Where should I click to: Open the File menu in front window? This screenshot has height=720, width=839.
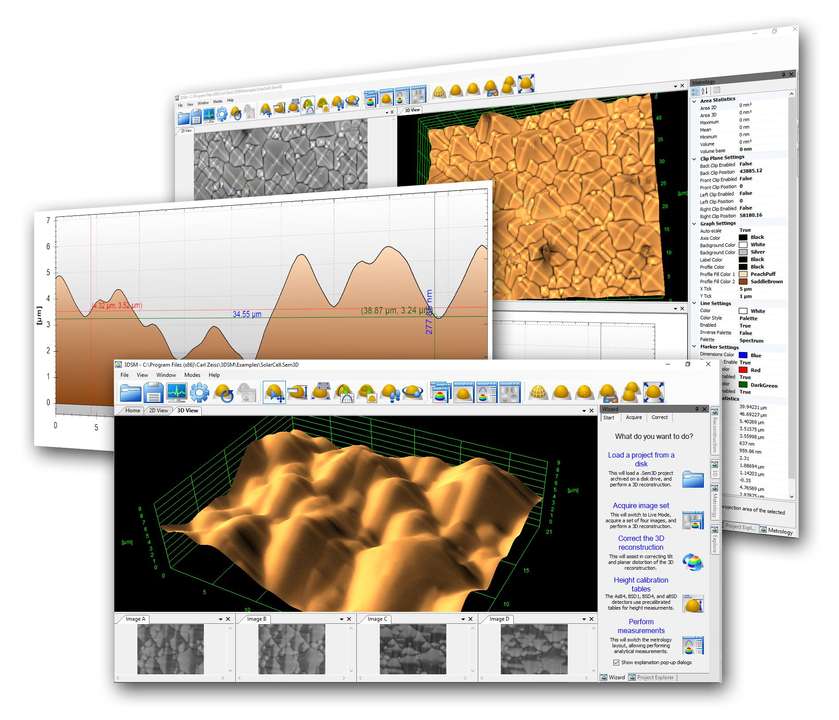click(125, 375)
